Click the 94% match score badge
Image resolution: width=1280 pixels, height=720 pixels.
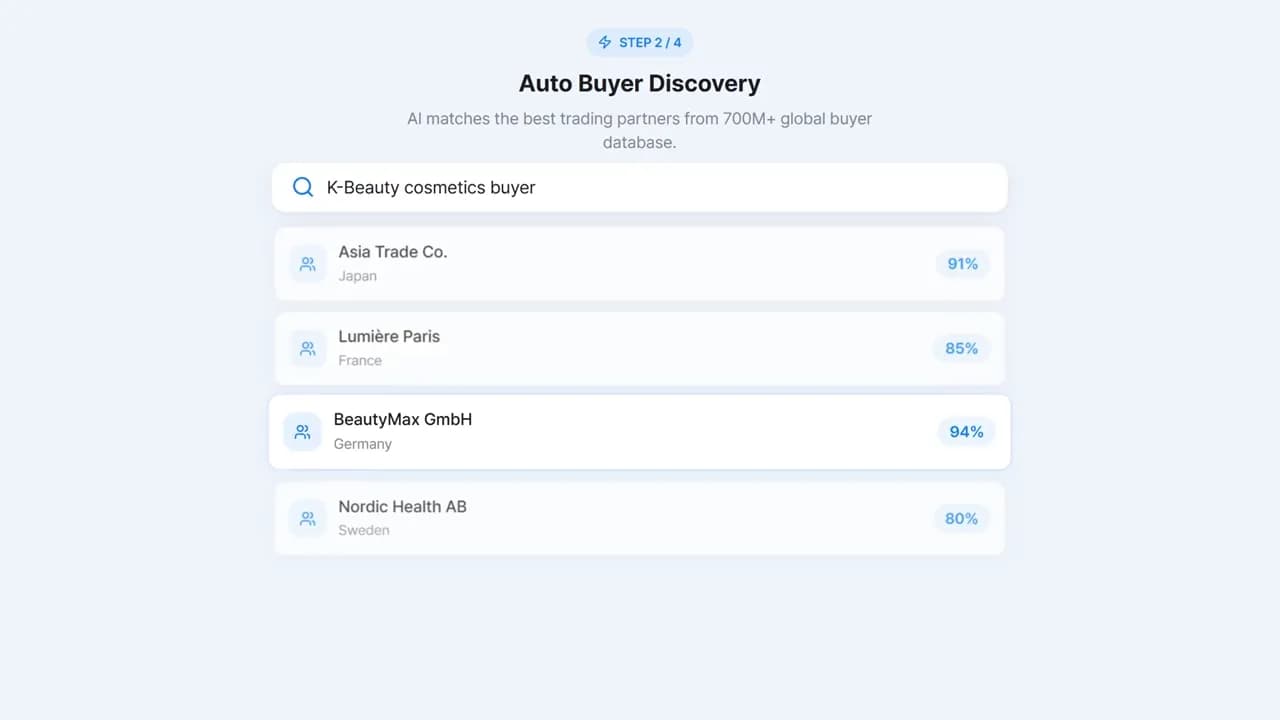click(966, 432)
